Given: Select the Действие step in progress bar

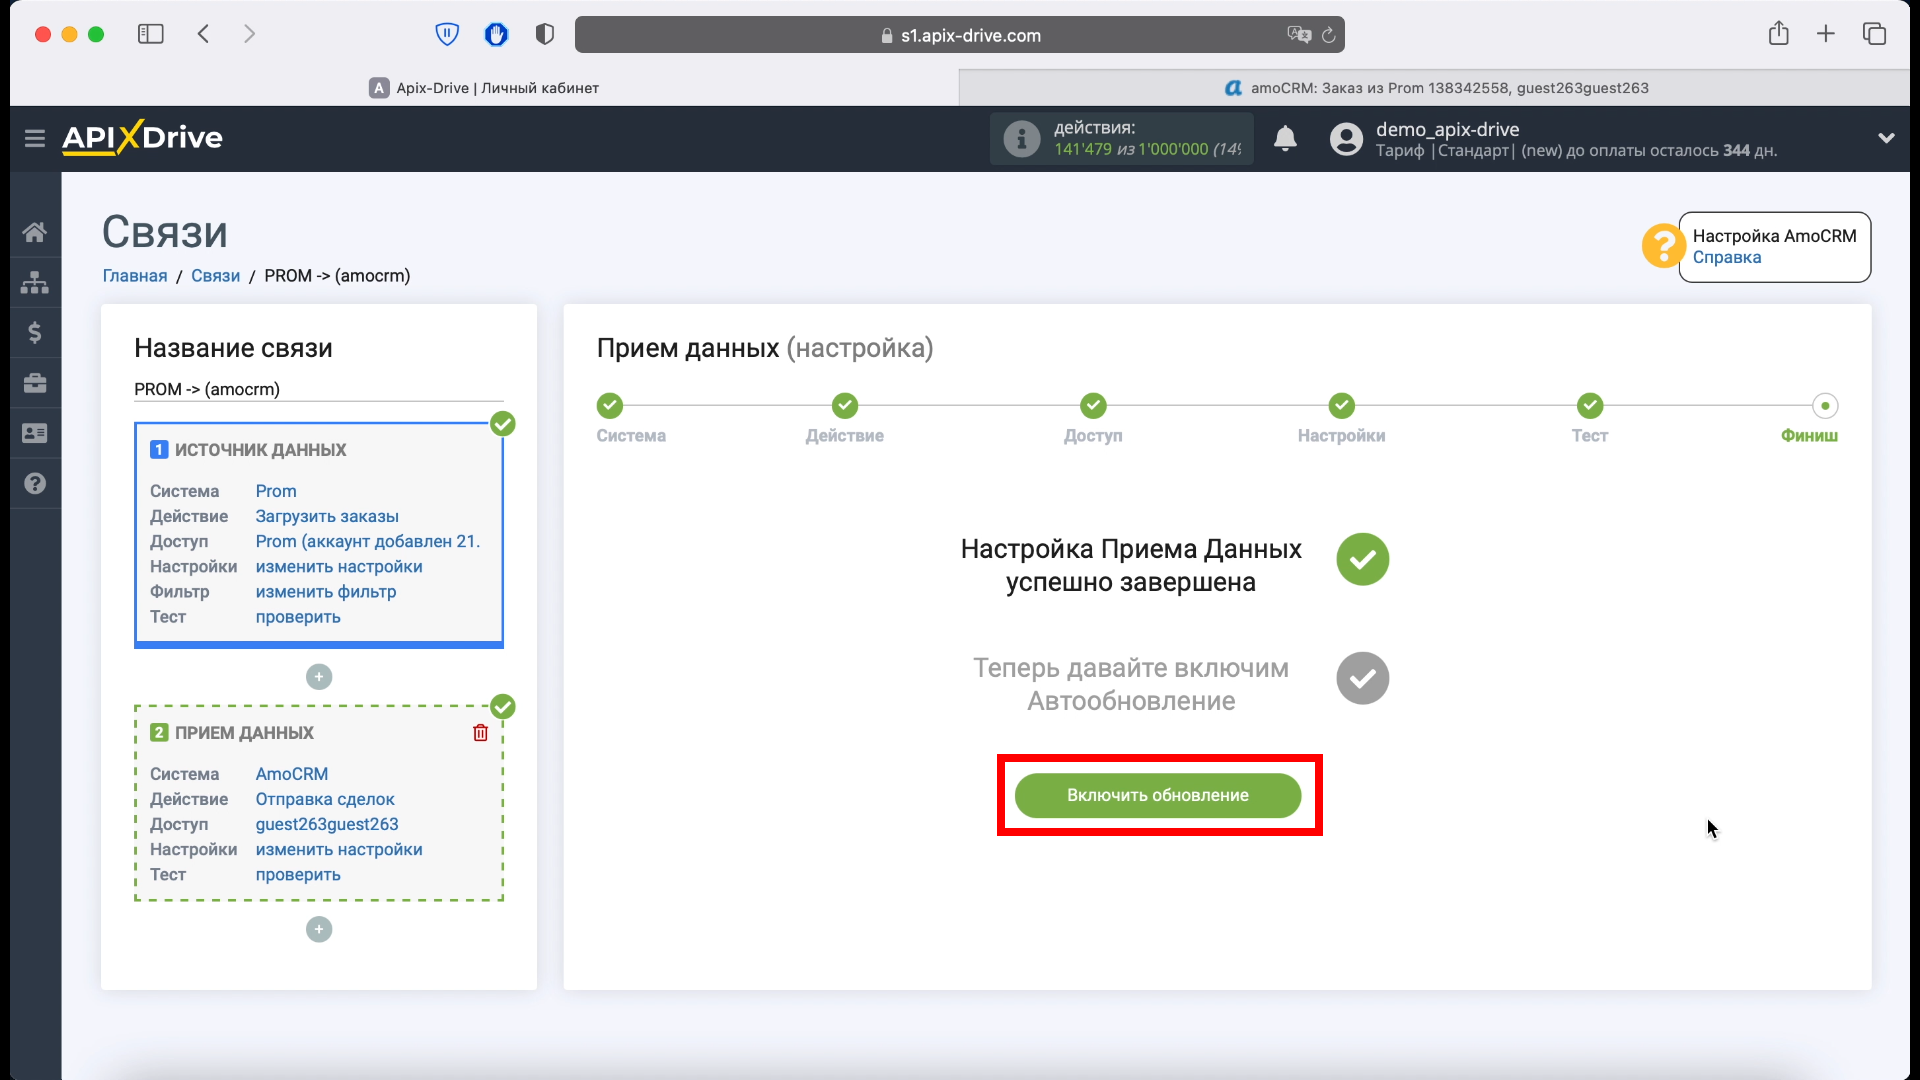Looking at the screenshot, I should [x=845, y=406].
